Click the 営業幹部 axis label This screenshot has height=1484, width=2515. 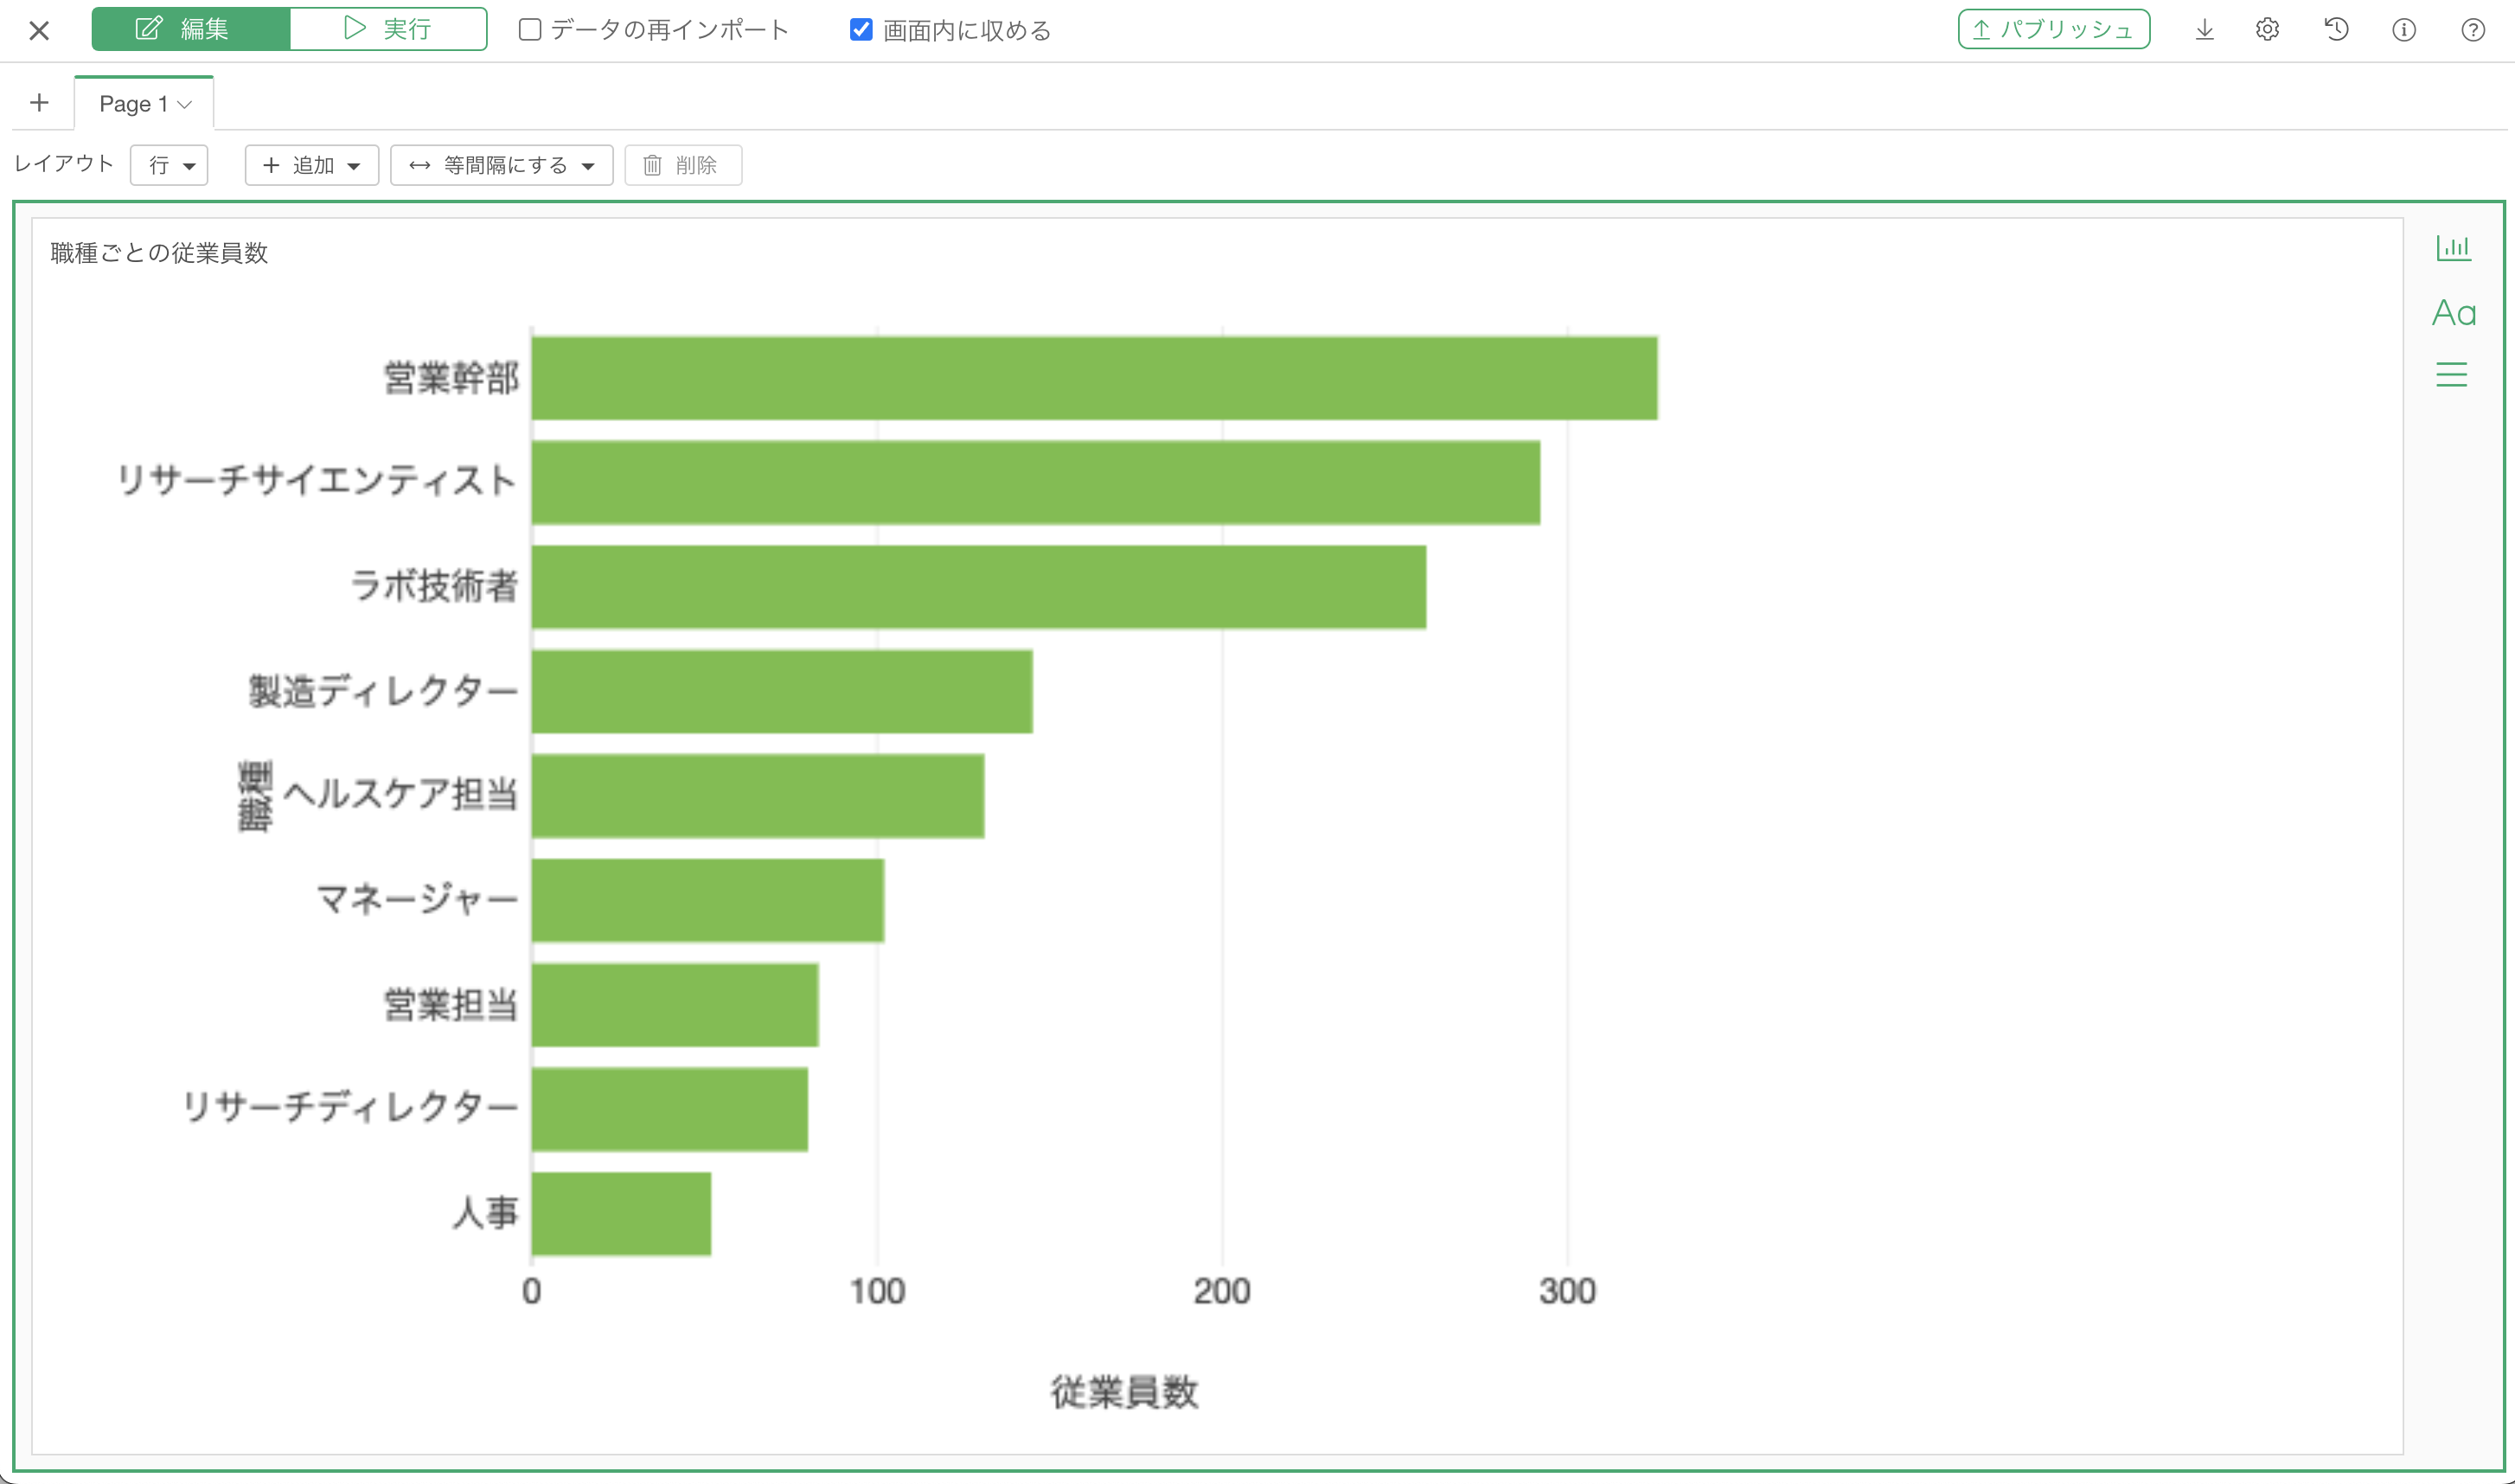coord(451,378)
